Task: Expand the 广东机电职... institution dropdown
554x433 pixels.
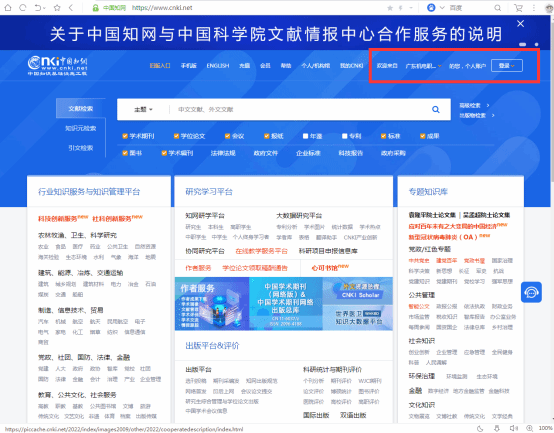Action: click(423, 66)
